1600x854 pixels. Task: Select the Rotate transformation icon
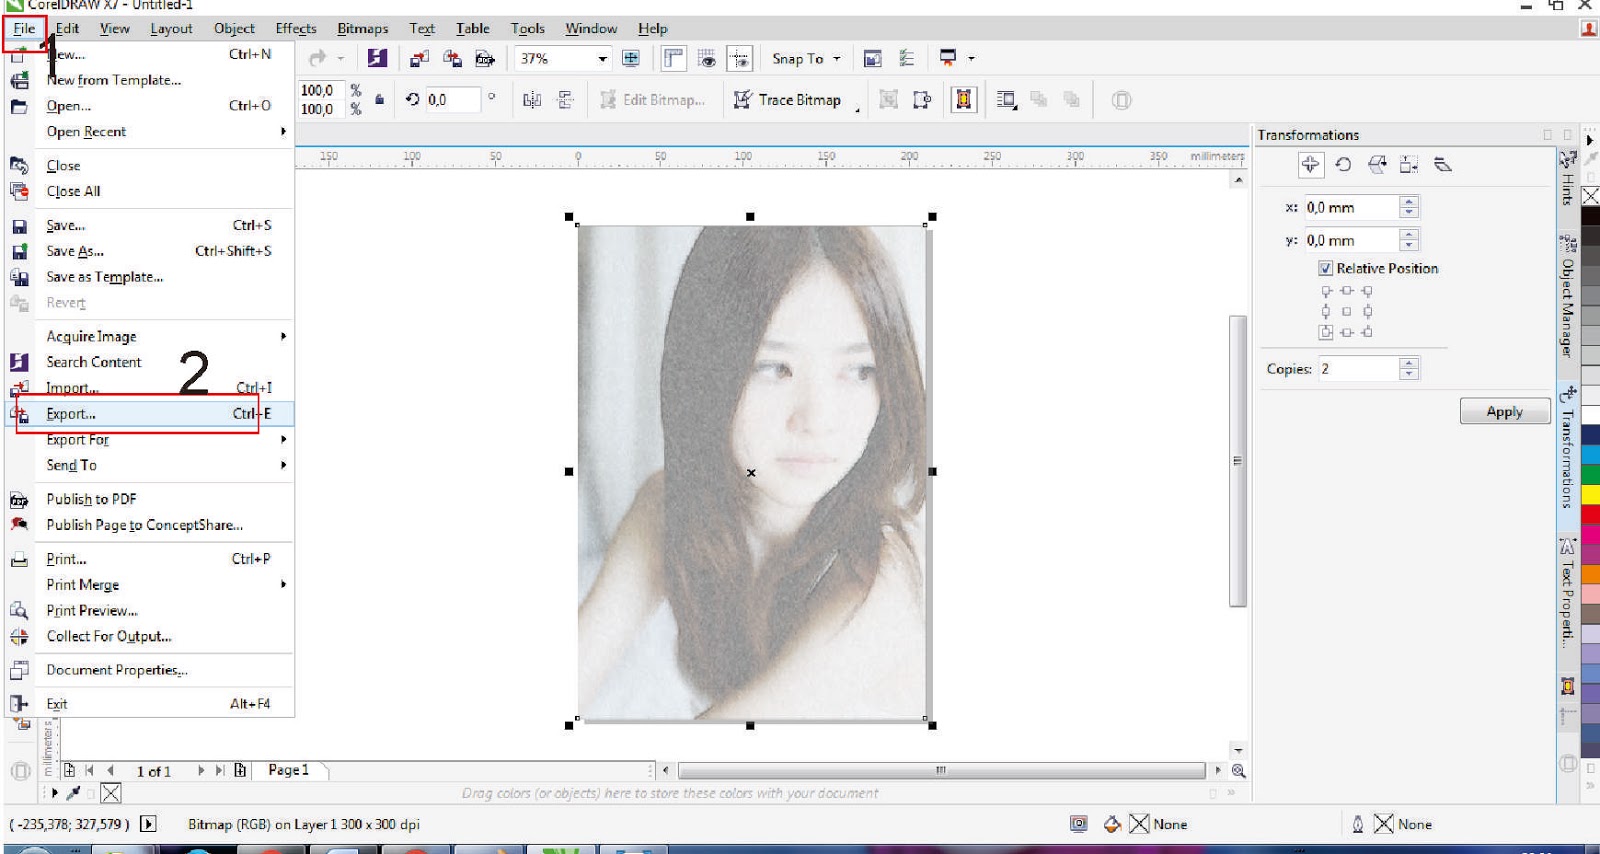(x=1343, y=165)
